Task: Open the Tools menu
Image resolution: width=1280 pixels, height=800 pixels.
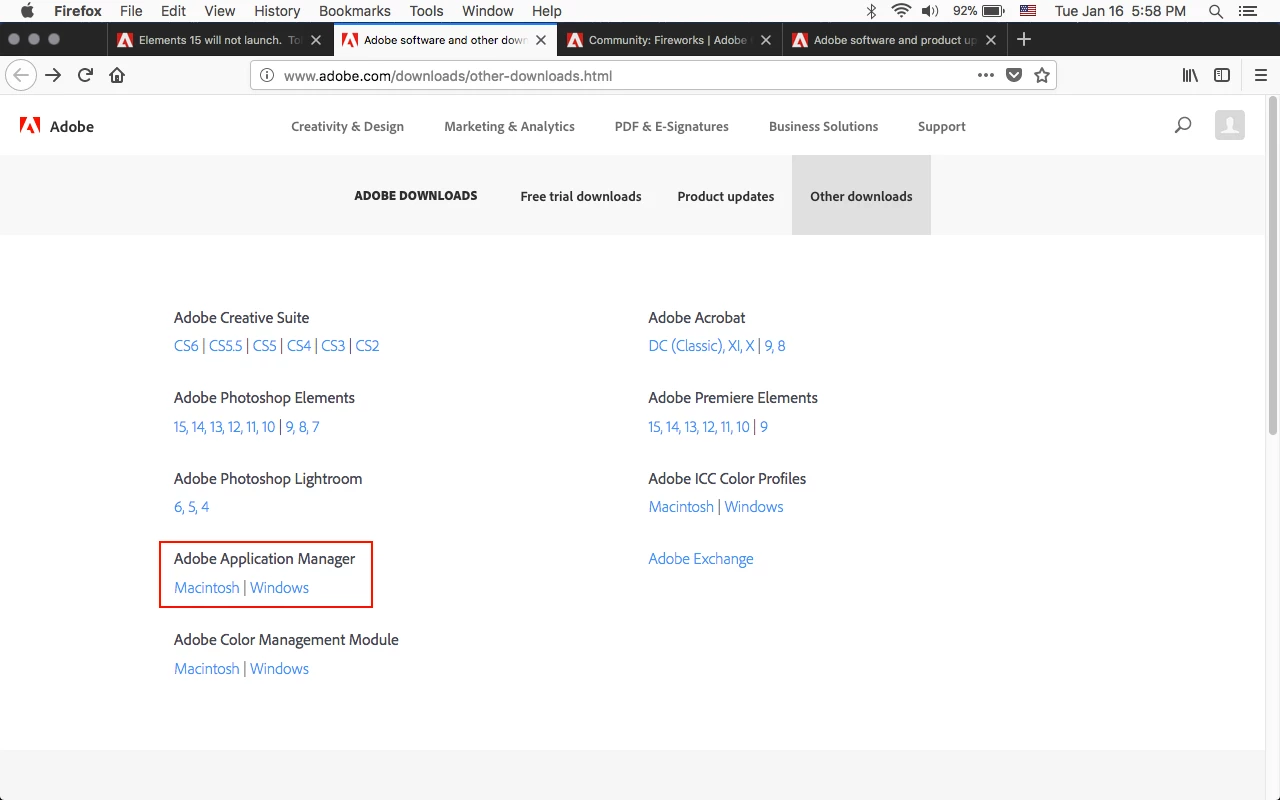Action: pyautogui.click(x=426, y=11)
